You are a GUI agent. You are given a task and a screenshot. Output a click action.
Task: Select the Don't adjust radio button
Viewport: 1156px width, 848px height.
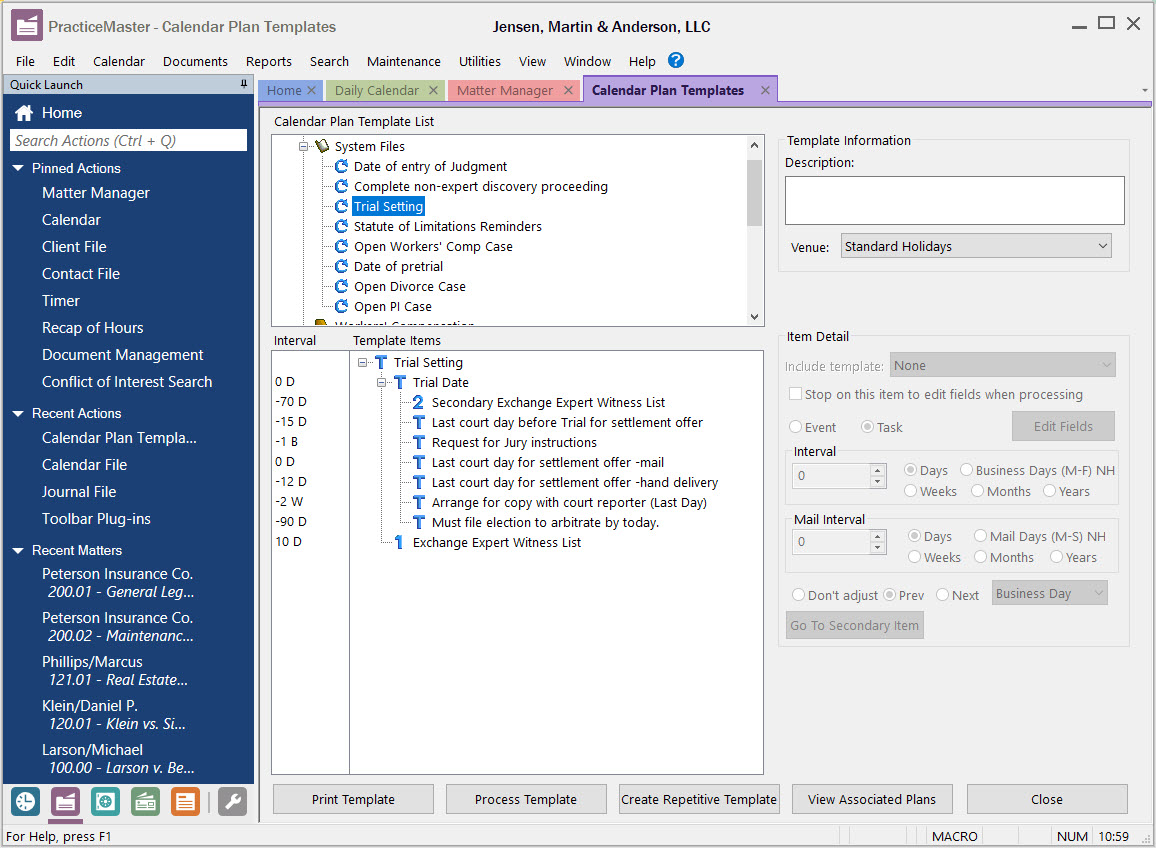pyautogui.click(x=798, y=594)
